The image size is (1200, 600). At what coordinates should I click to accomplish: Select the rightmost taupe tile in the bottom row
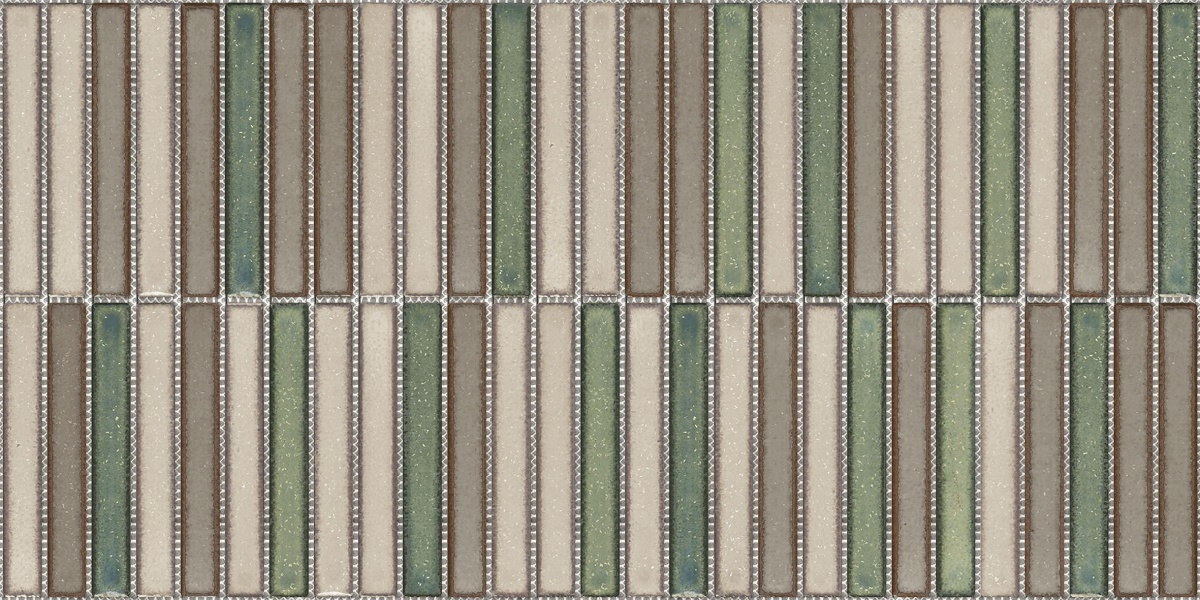pyautogui.click(x=1178, y=448)
